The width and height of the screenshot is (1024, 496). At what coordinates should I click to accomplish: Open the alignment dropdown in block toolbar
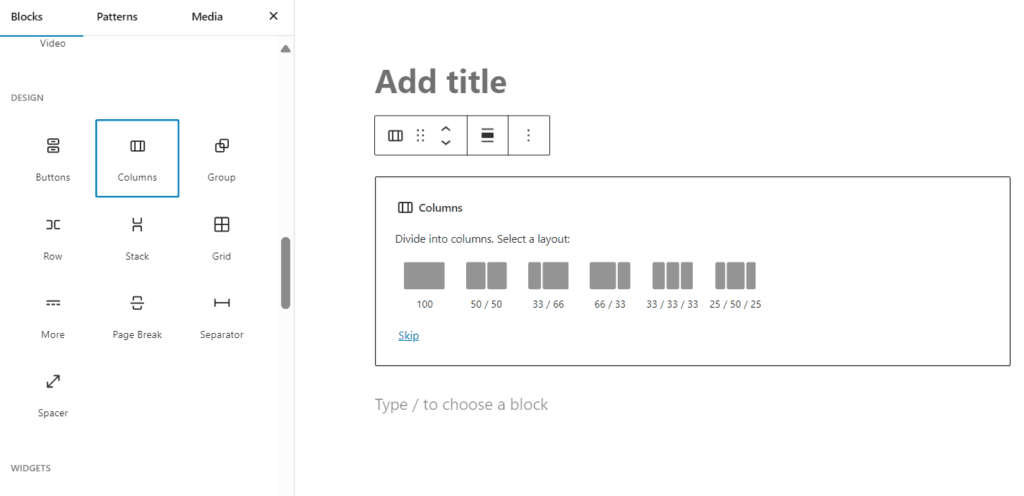488,136
